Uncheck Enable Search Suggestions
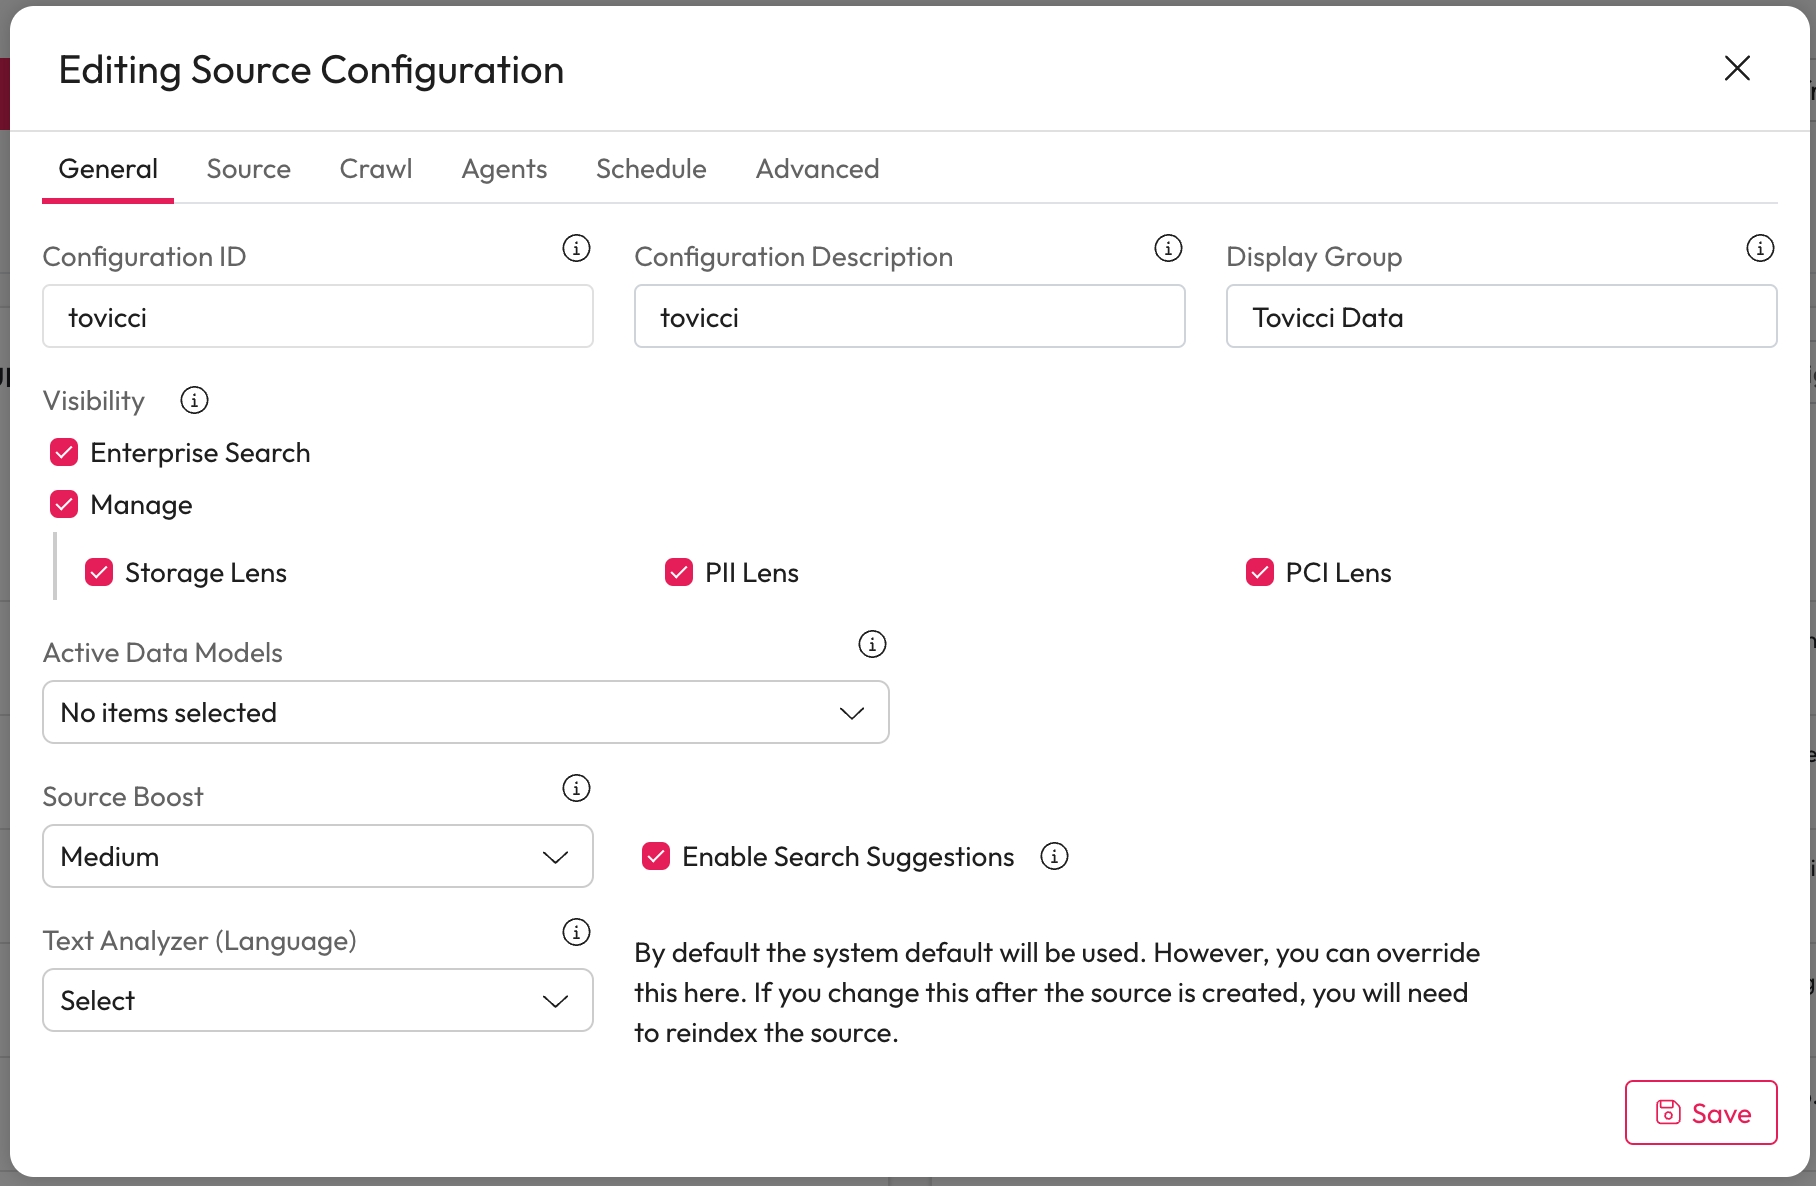 tap(656, 856)
